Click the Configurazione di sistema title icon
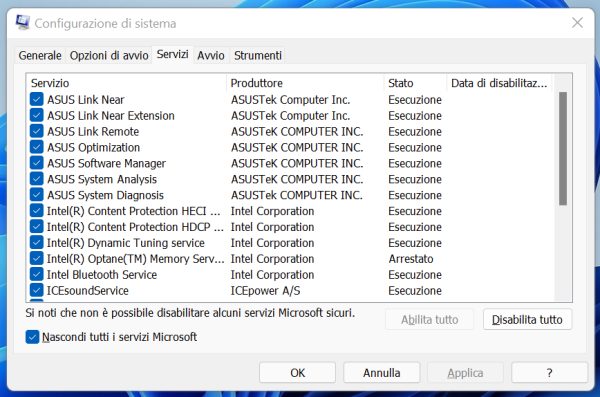 tap(23, 23)
